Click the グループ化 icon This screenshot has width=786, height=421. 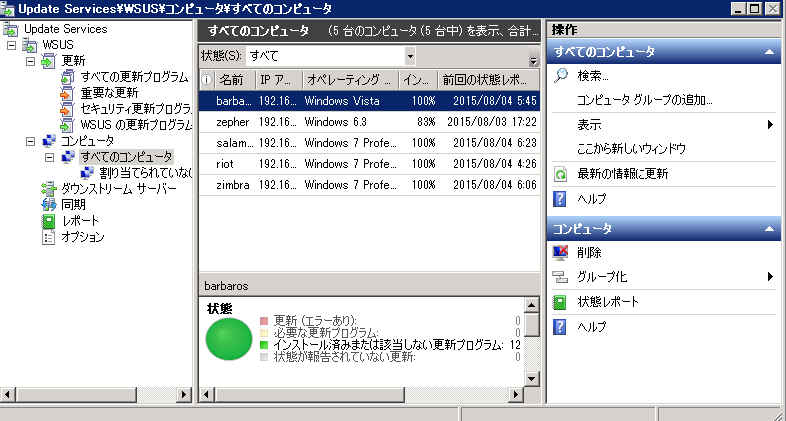[x=559, y=277]
